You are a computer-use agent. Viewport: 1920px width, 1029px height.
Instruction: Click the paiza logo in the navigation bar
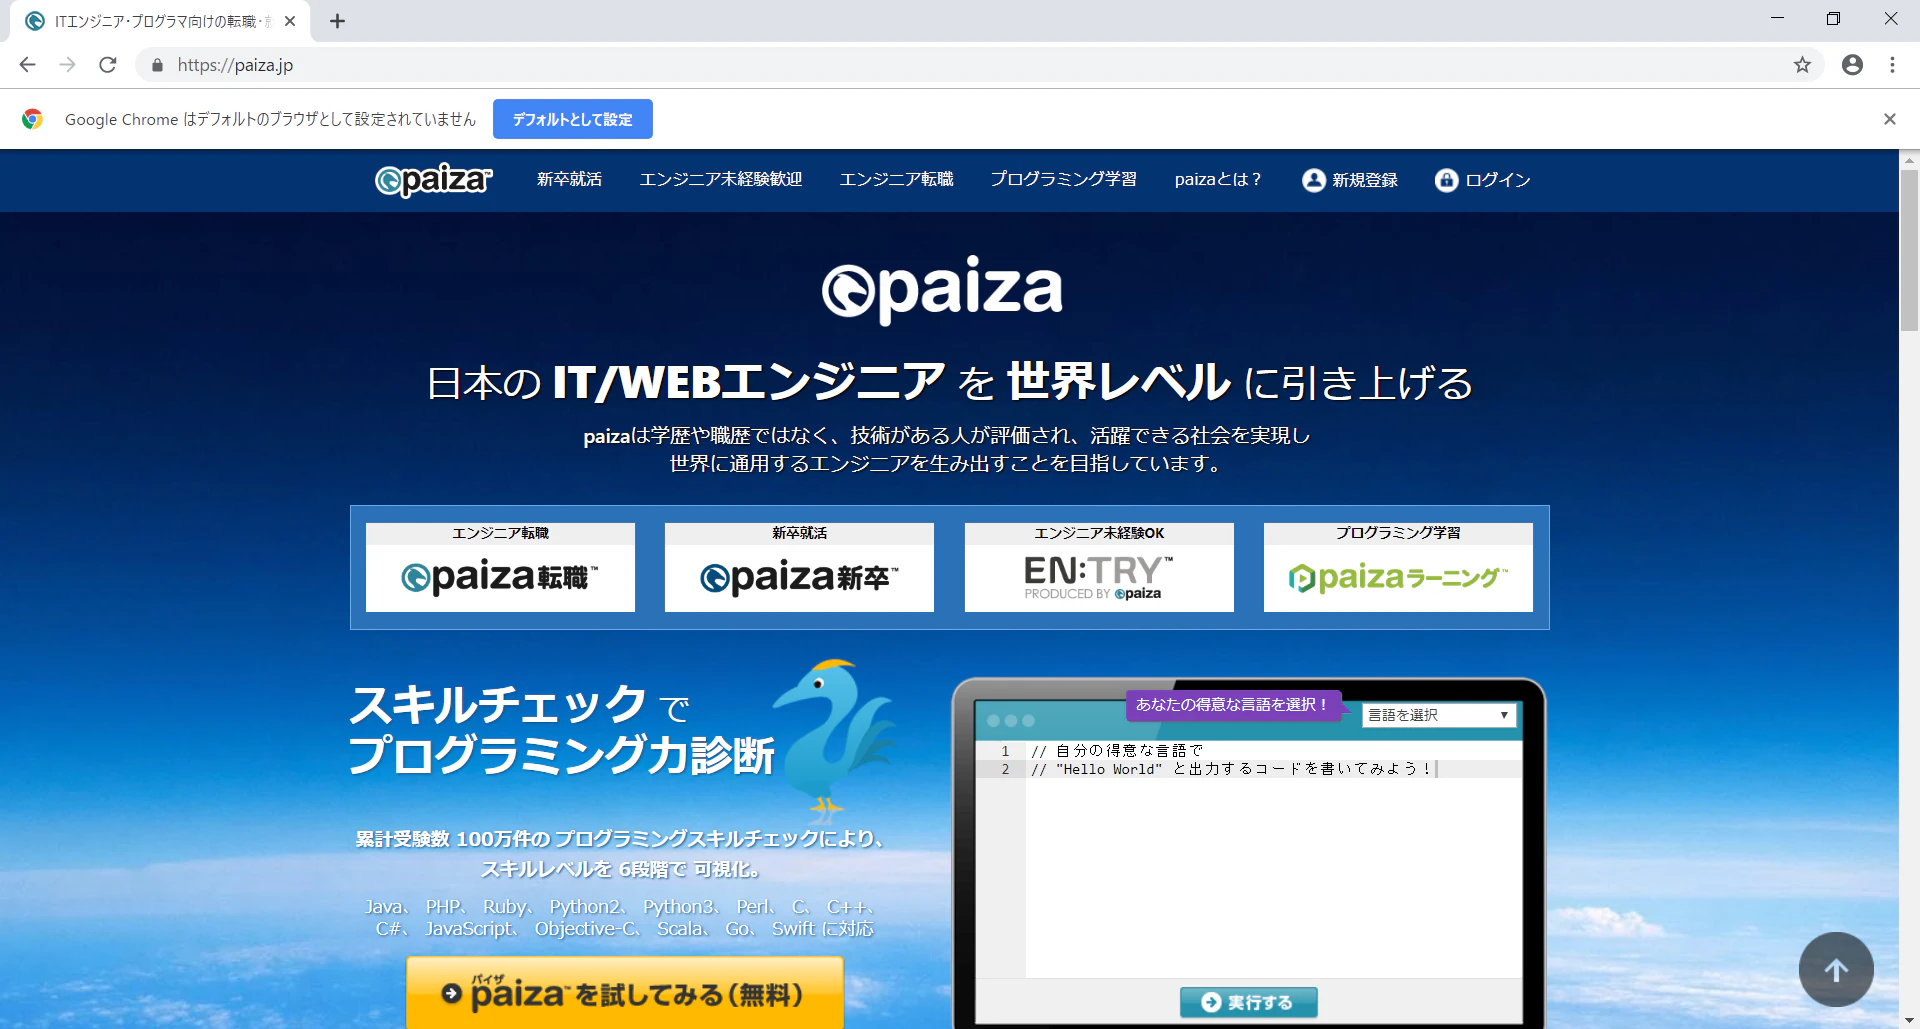432,180
